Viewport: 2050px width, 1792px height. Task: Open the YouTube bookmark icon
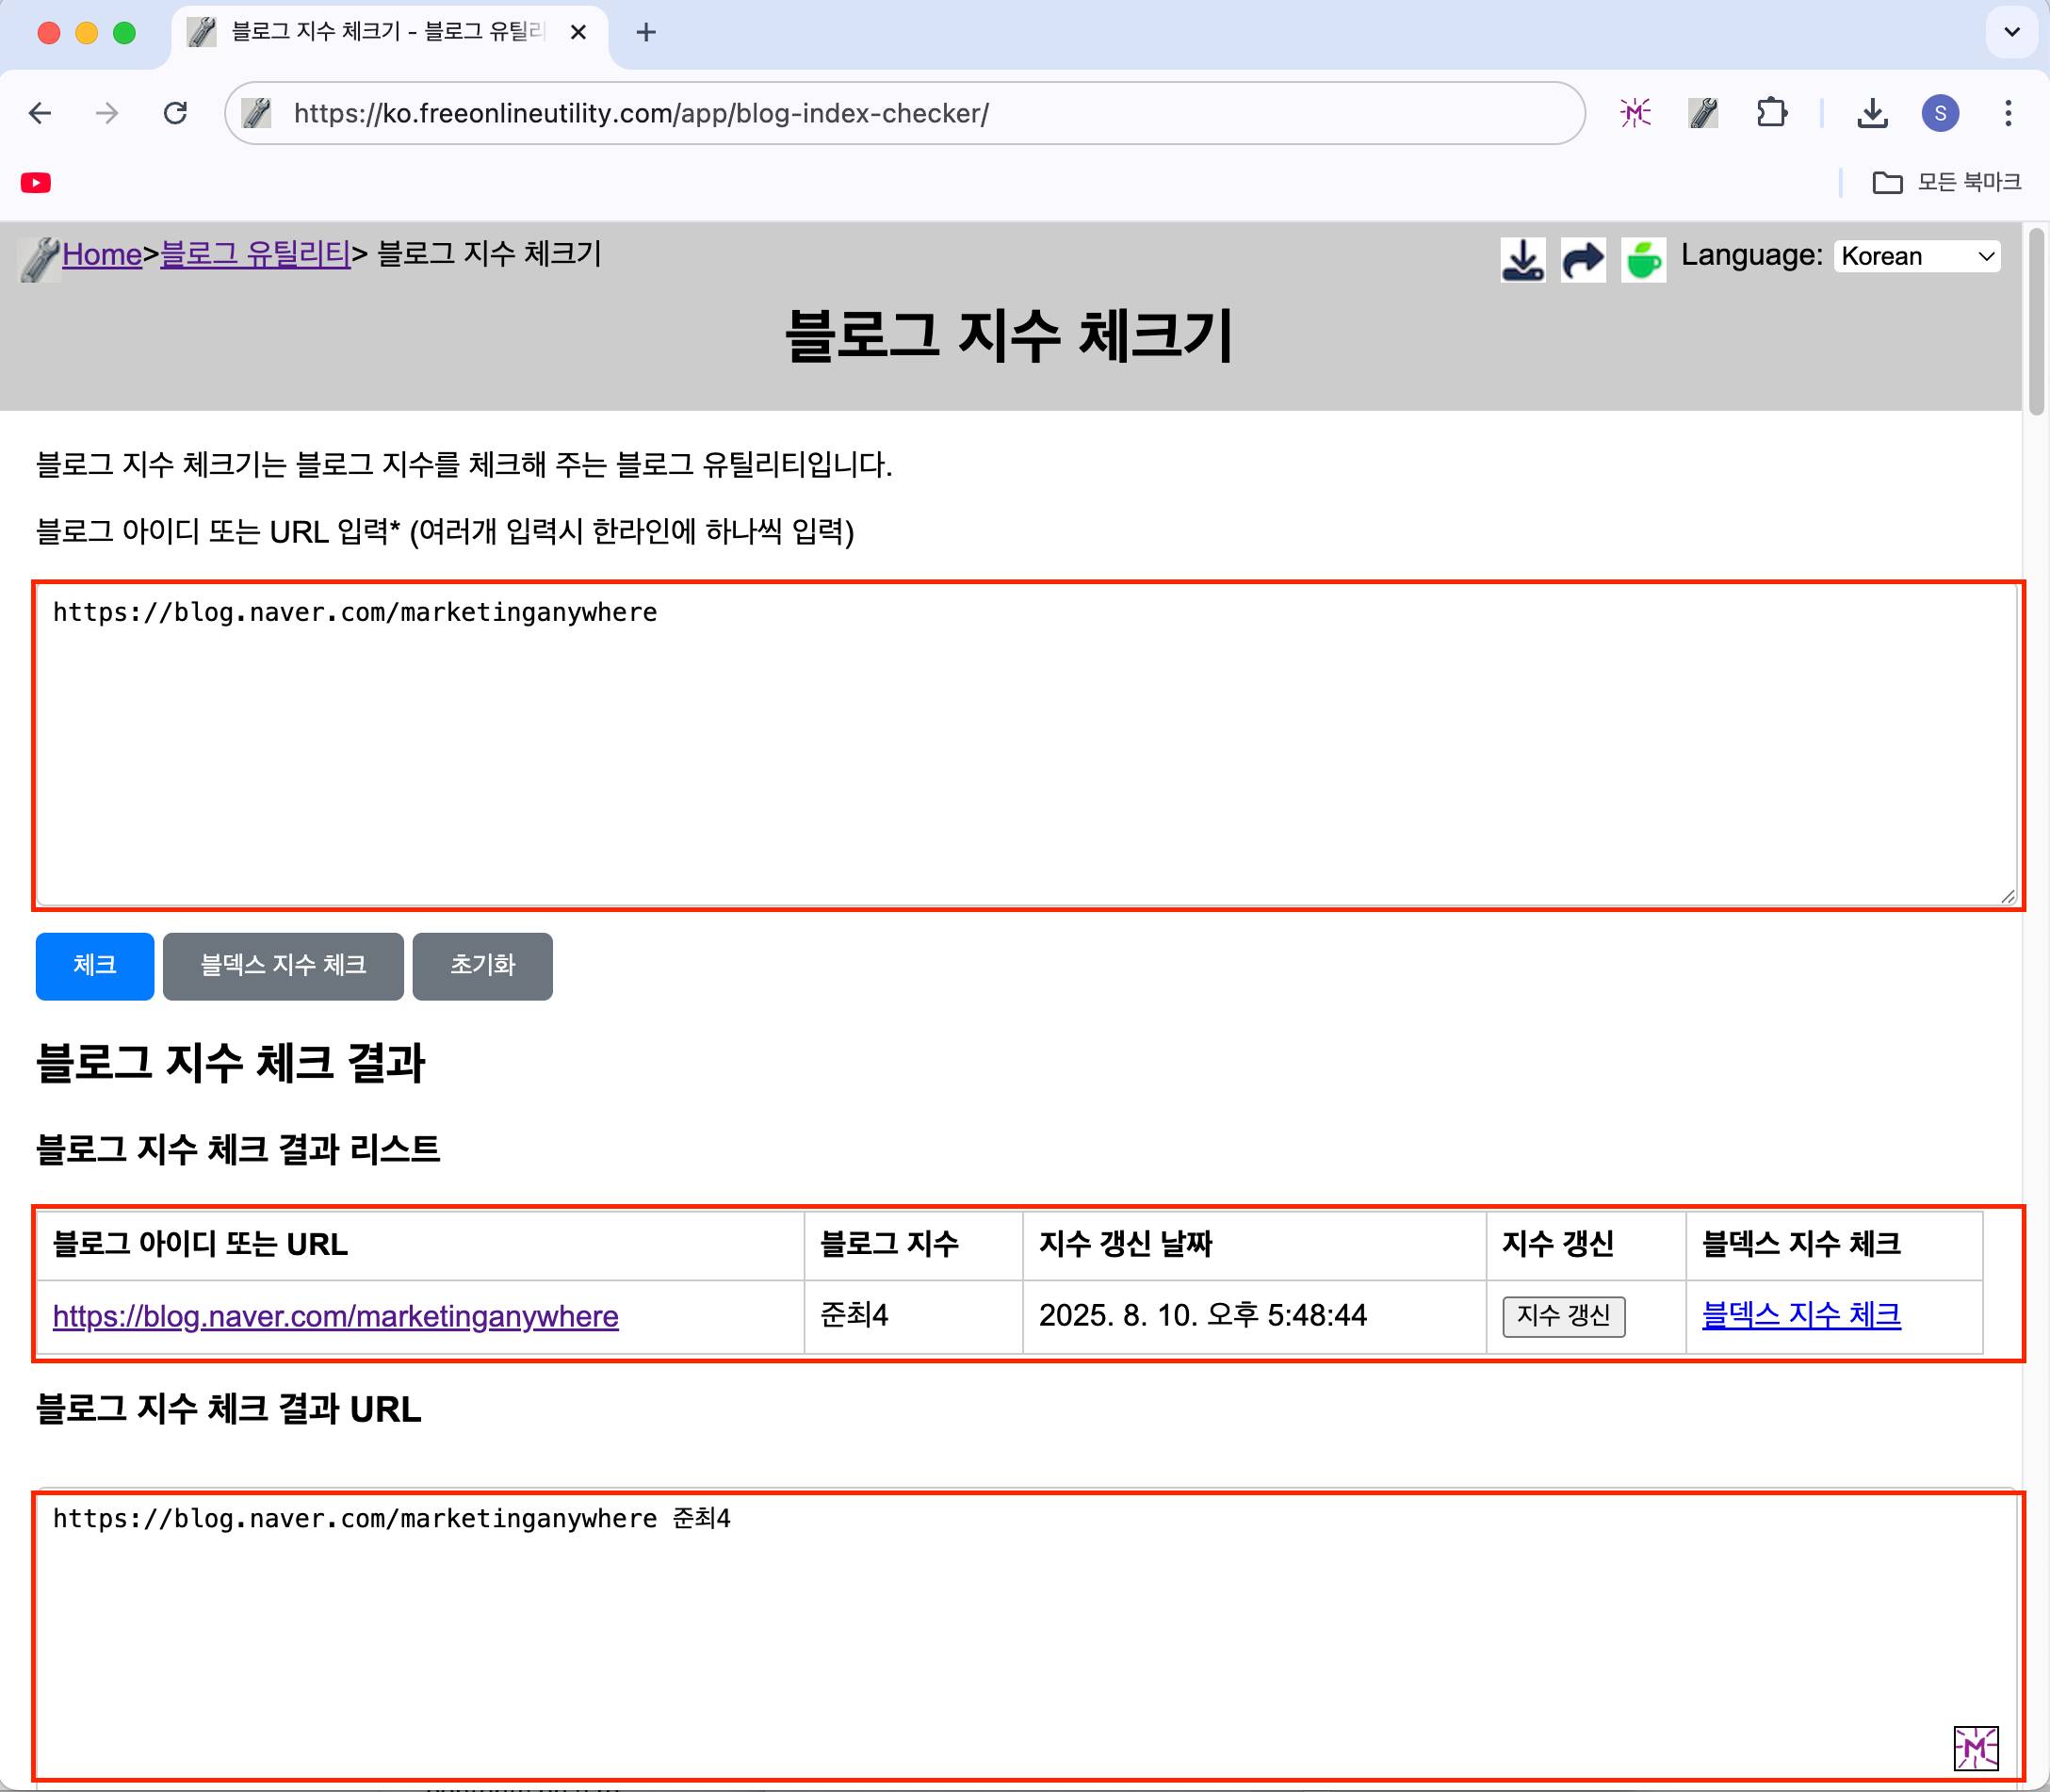(36, 183)
